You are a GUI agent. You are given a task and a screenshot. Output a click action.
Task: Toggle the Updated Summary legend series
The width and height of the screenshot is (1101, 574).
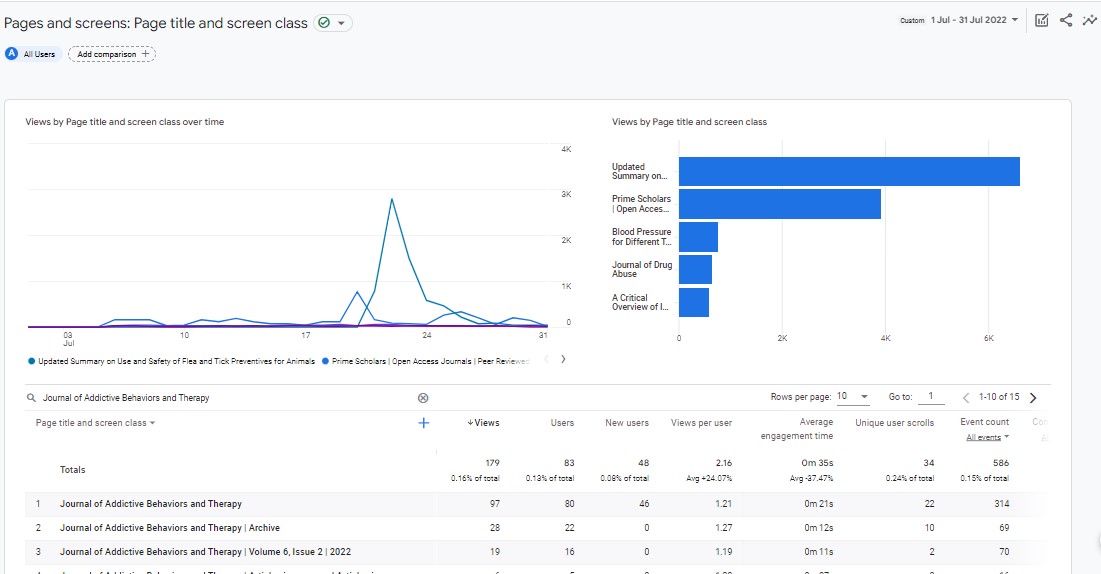click(175, 361)
